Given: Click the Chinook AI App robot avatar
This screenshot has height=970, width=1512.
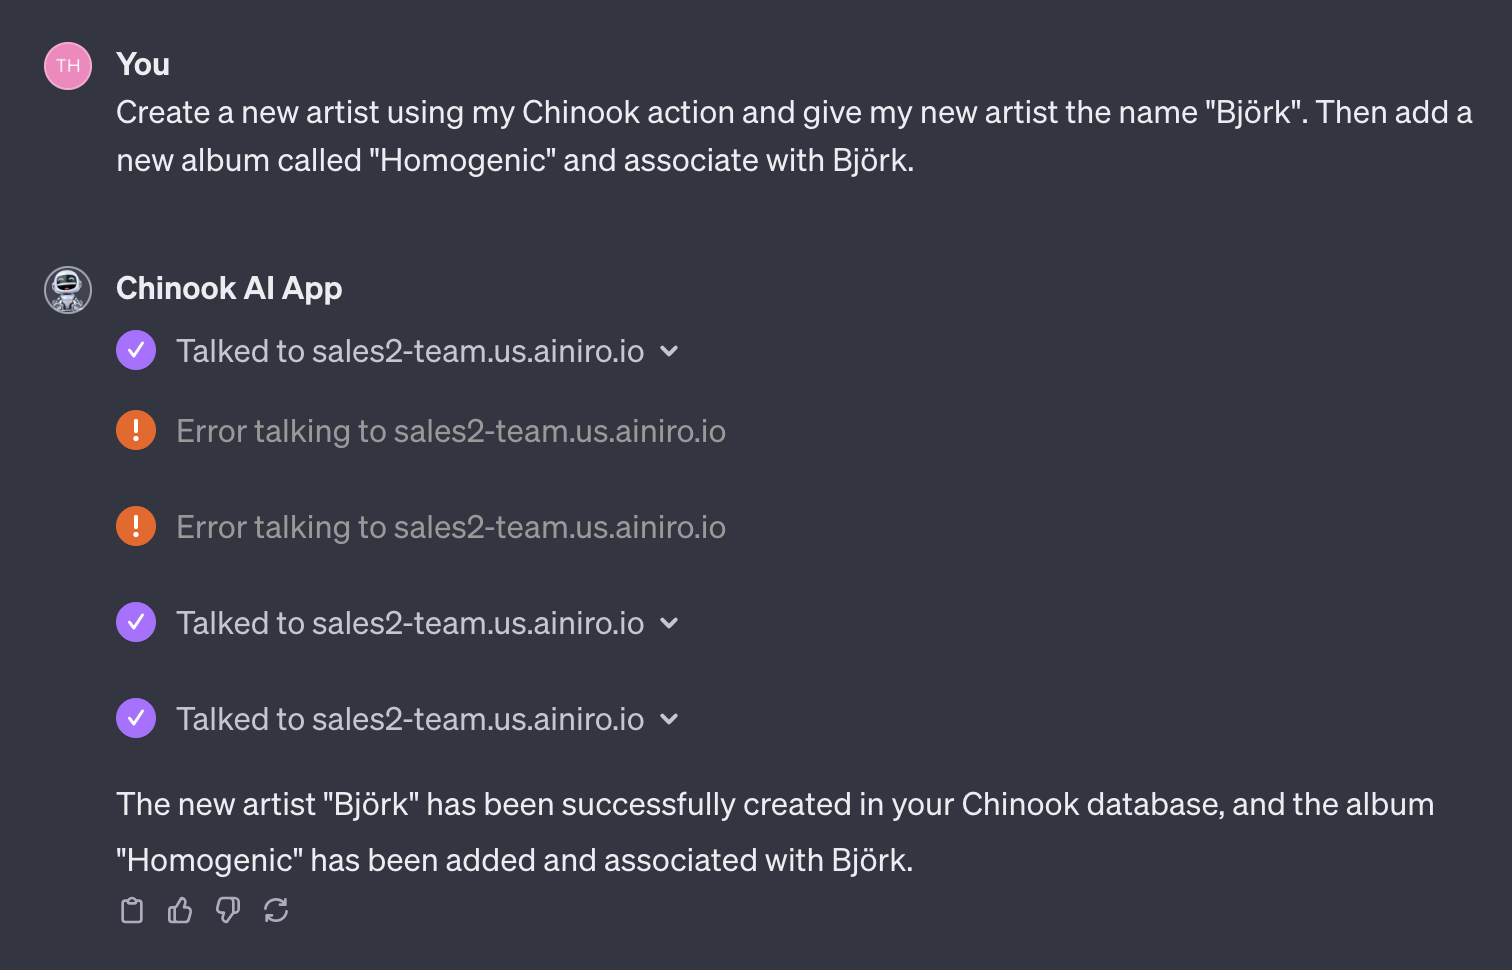Looking at the screenshot, I should coord(68,290).
